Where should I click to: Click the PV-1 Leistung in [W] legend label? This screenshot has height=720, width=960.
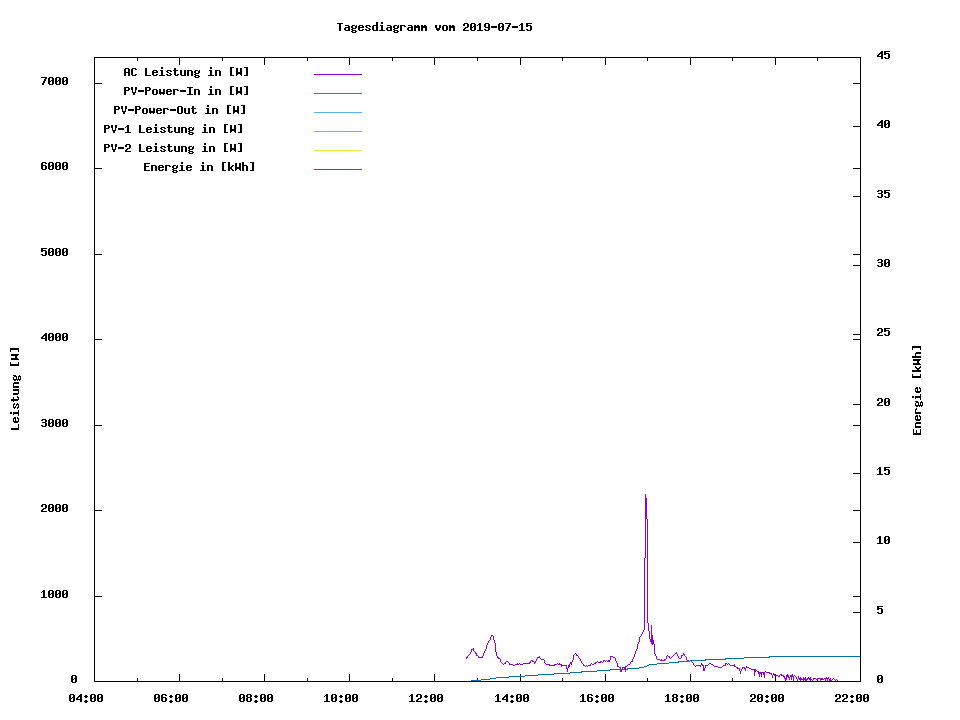[x=173, y=129]
